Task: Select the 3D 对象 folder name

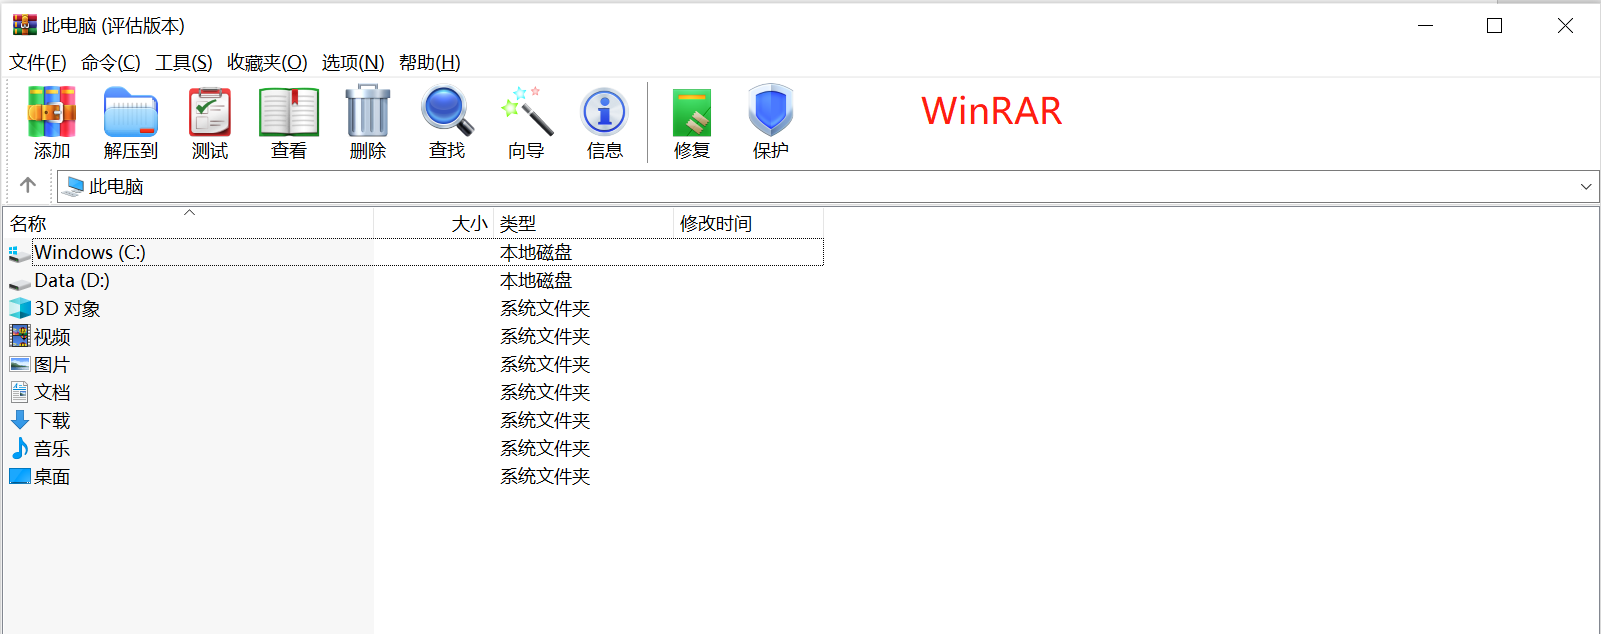Action: pyautogui.click(x=67, y=308)
